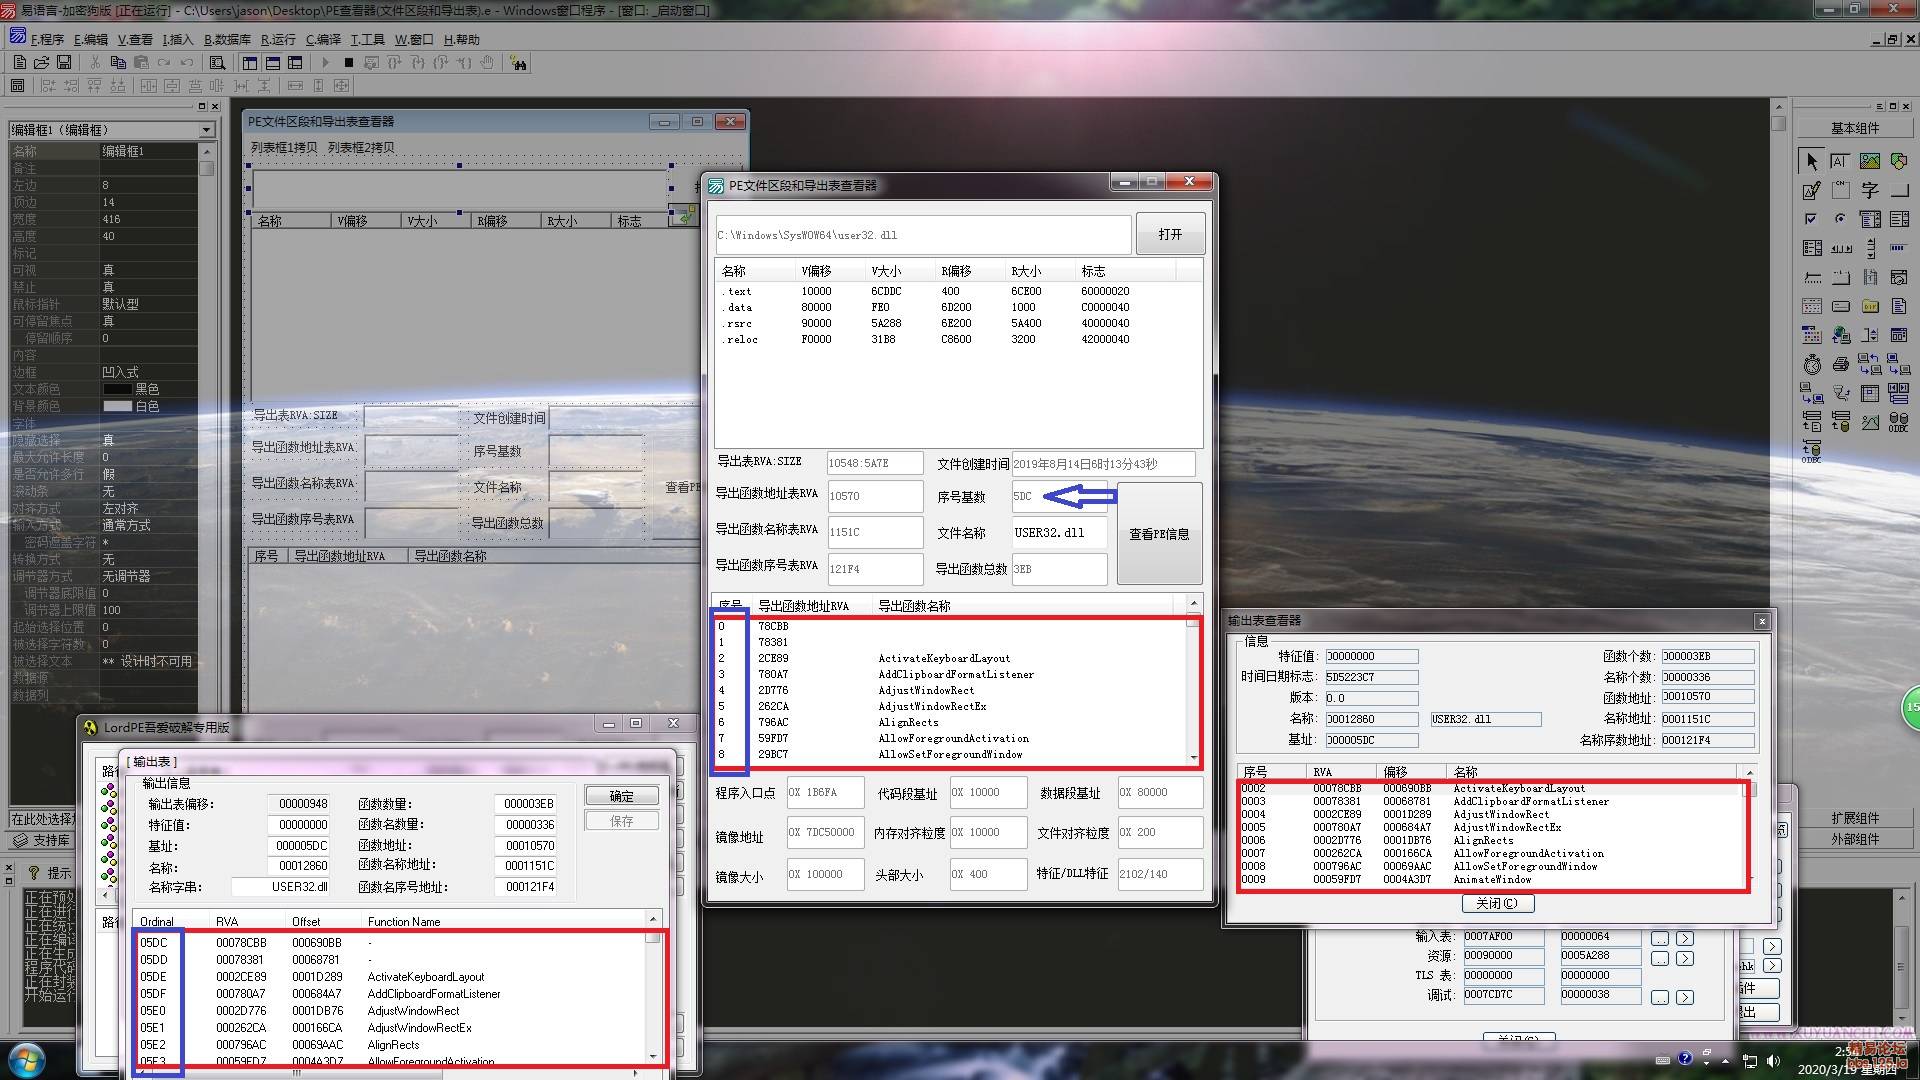
Task: Open the B.数据库 menu
Action: click(227, 40)
